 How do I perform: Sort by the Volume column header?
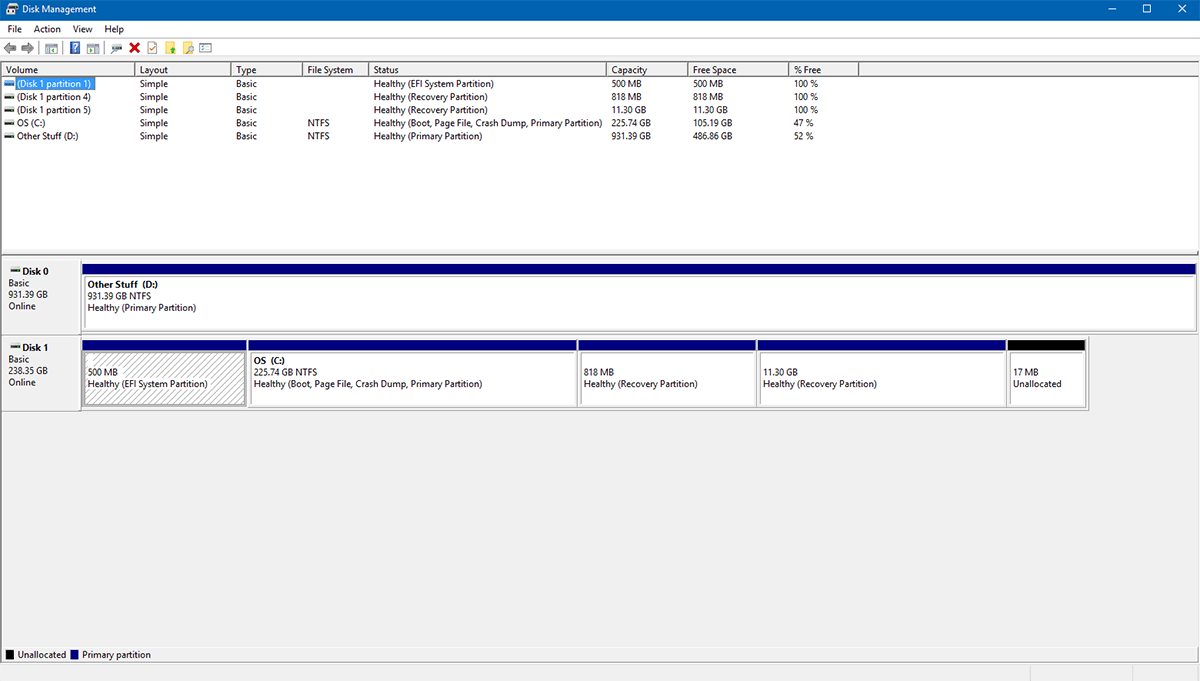[68, 70]
